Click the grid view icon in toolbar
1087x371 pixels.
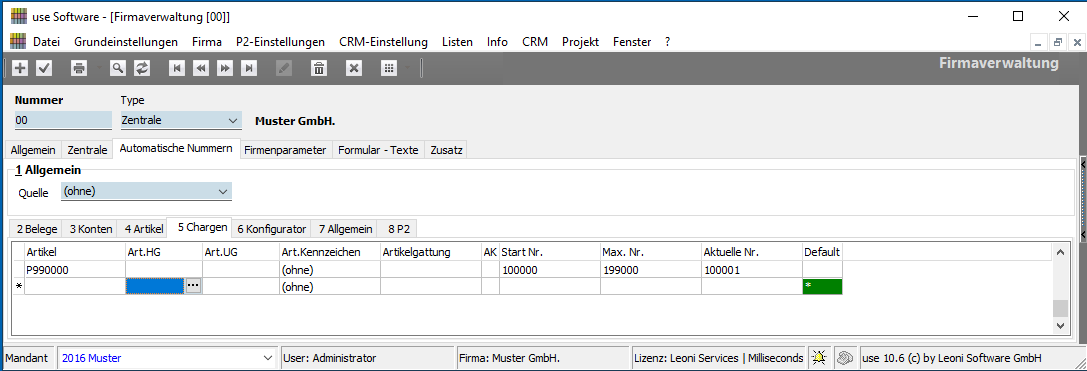tap(389, 68)
